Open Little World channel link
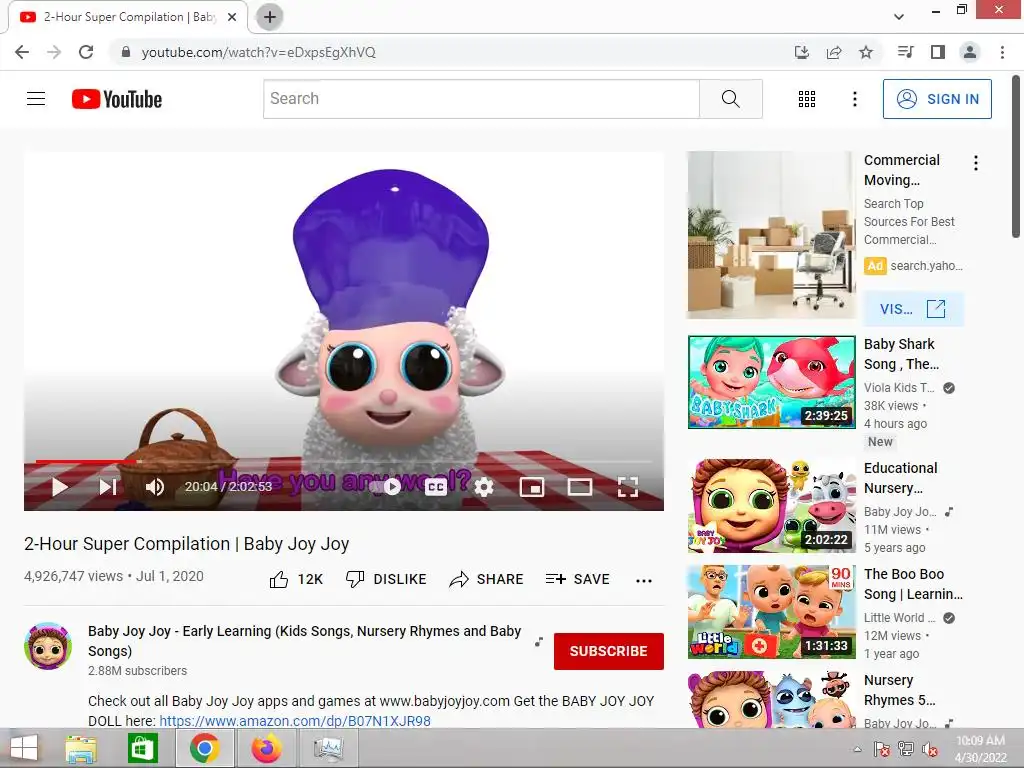Image resolution: width=1024 pixels, height=768 pixels. tap(899, 618)
